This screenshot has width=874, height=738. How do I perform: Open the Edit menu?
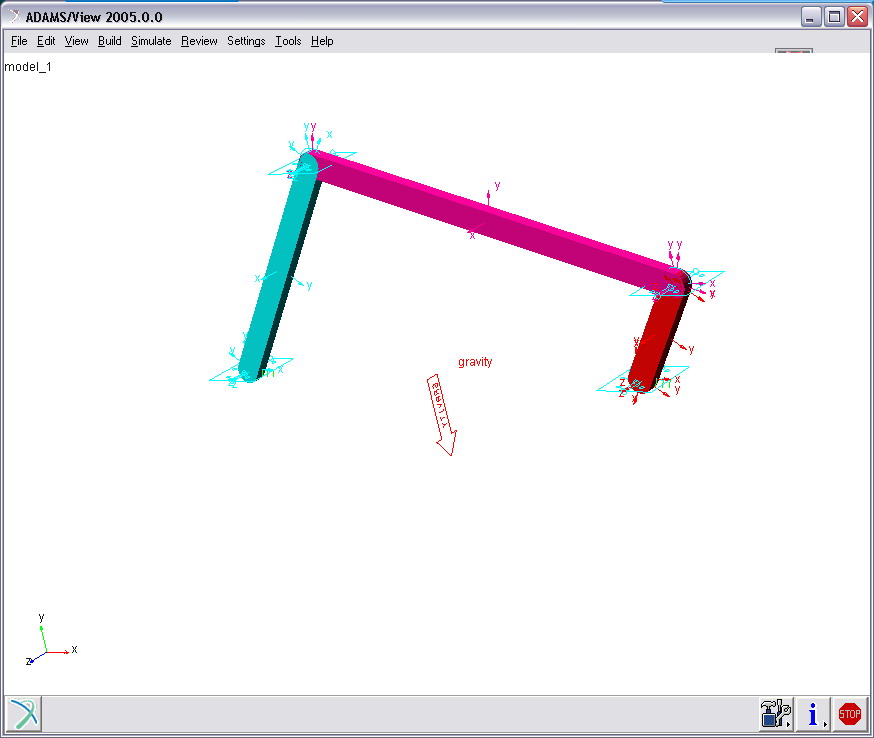46,41
